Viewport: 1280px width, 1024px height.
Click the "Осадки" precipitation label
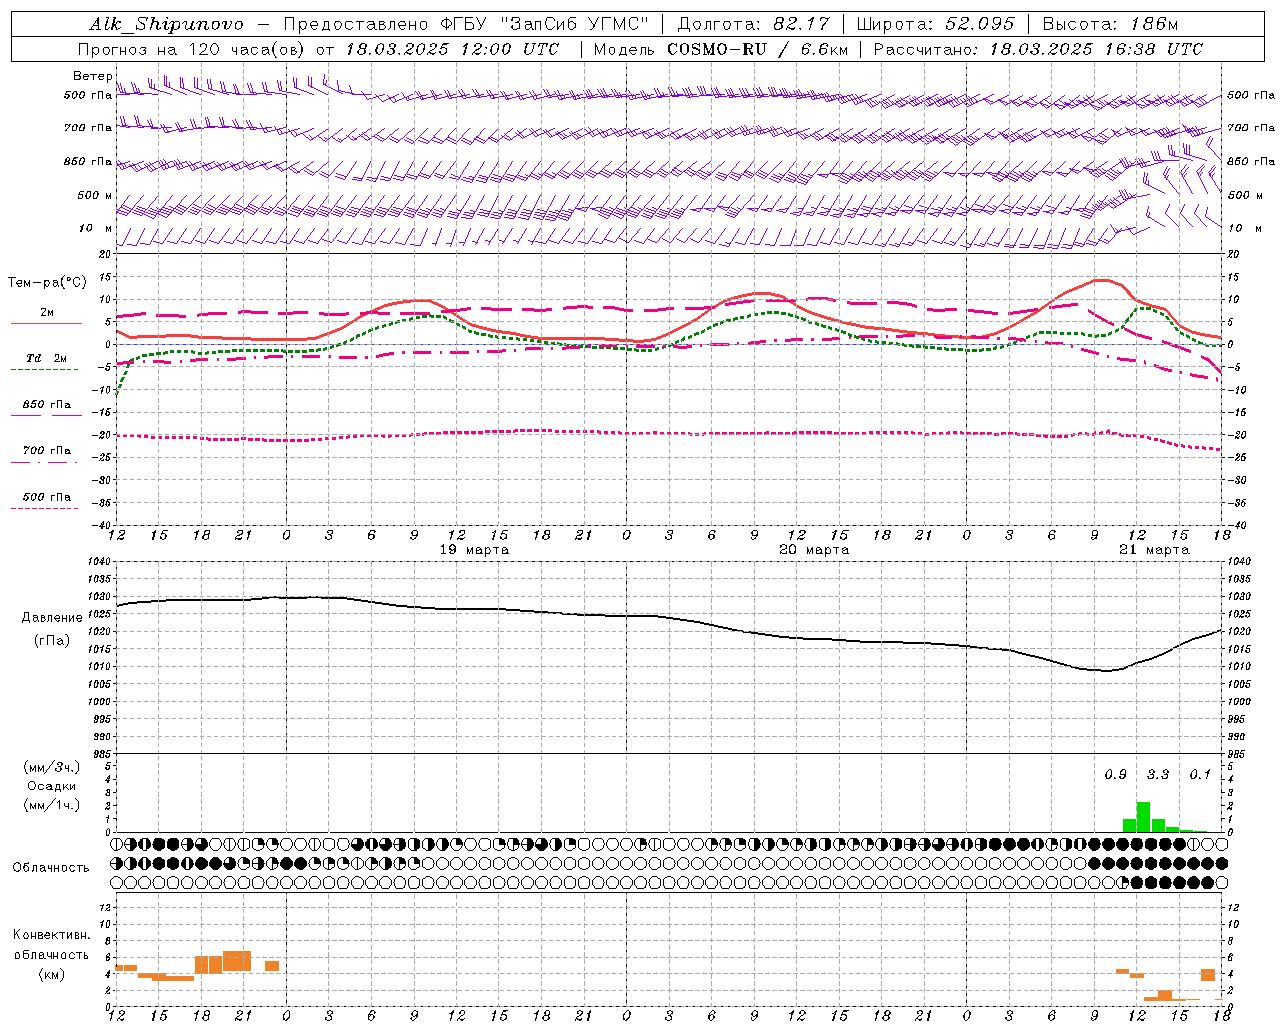coord(52,786)
